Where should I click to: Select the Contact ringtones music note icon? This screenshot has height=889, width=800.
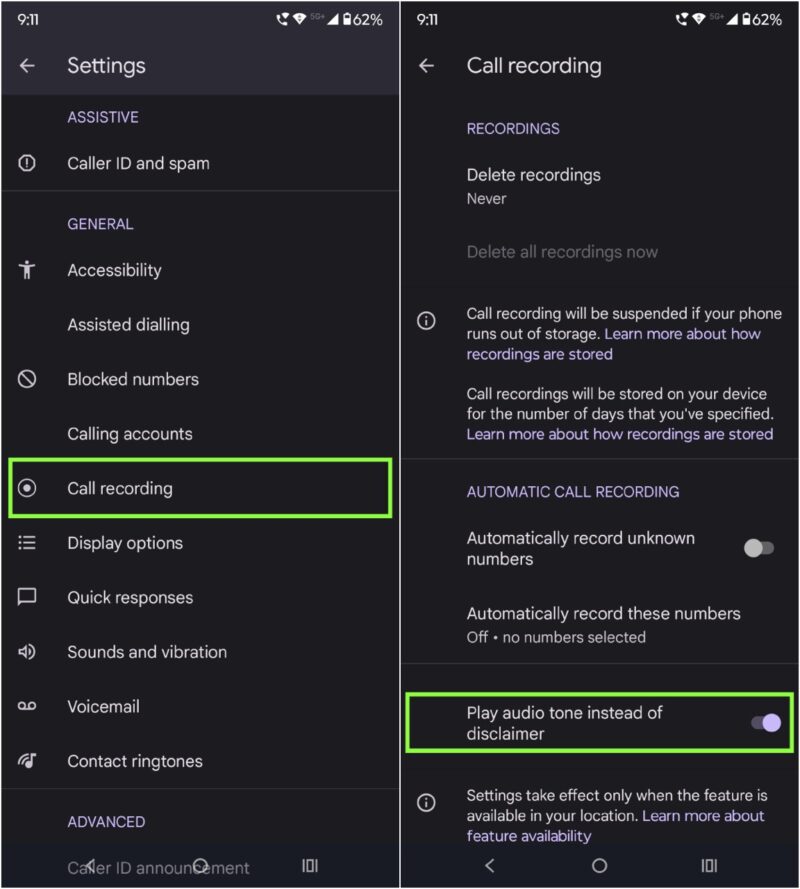27,761
